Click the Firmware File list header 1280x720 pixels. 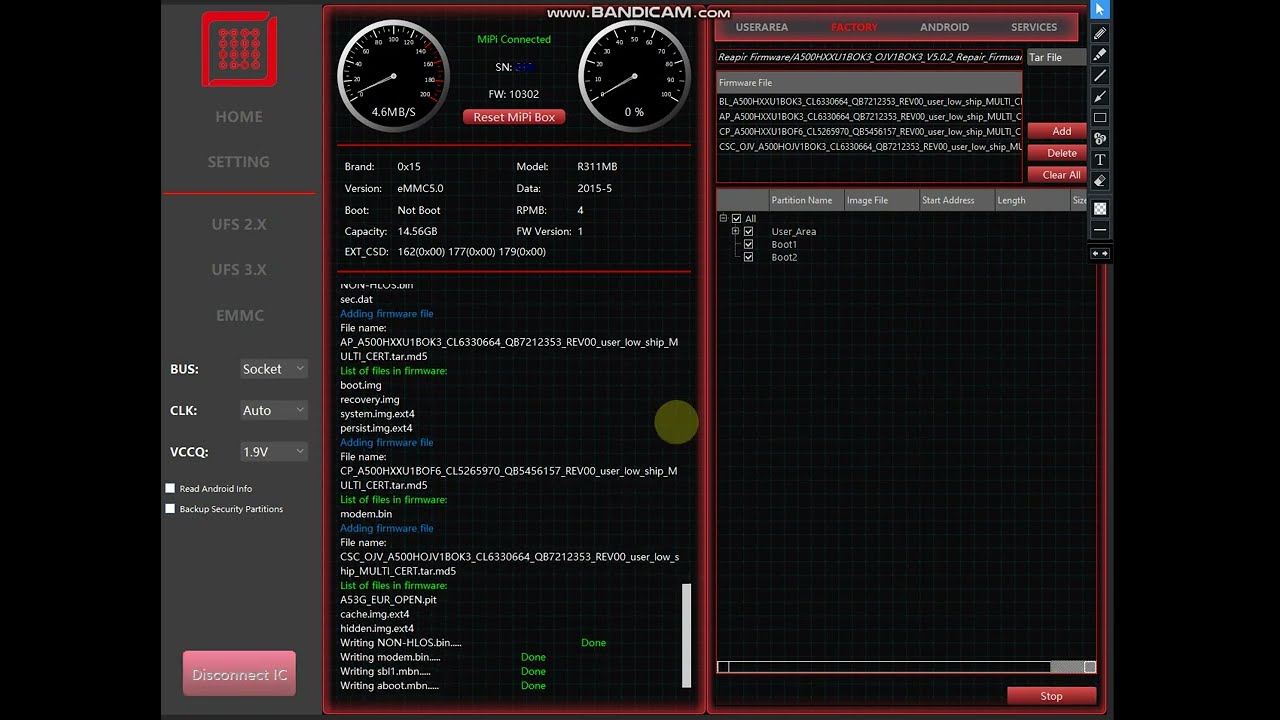pos(869,83)
